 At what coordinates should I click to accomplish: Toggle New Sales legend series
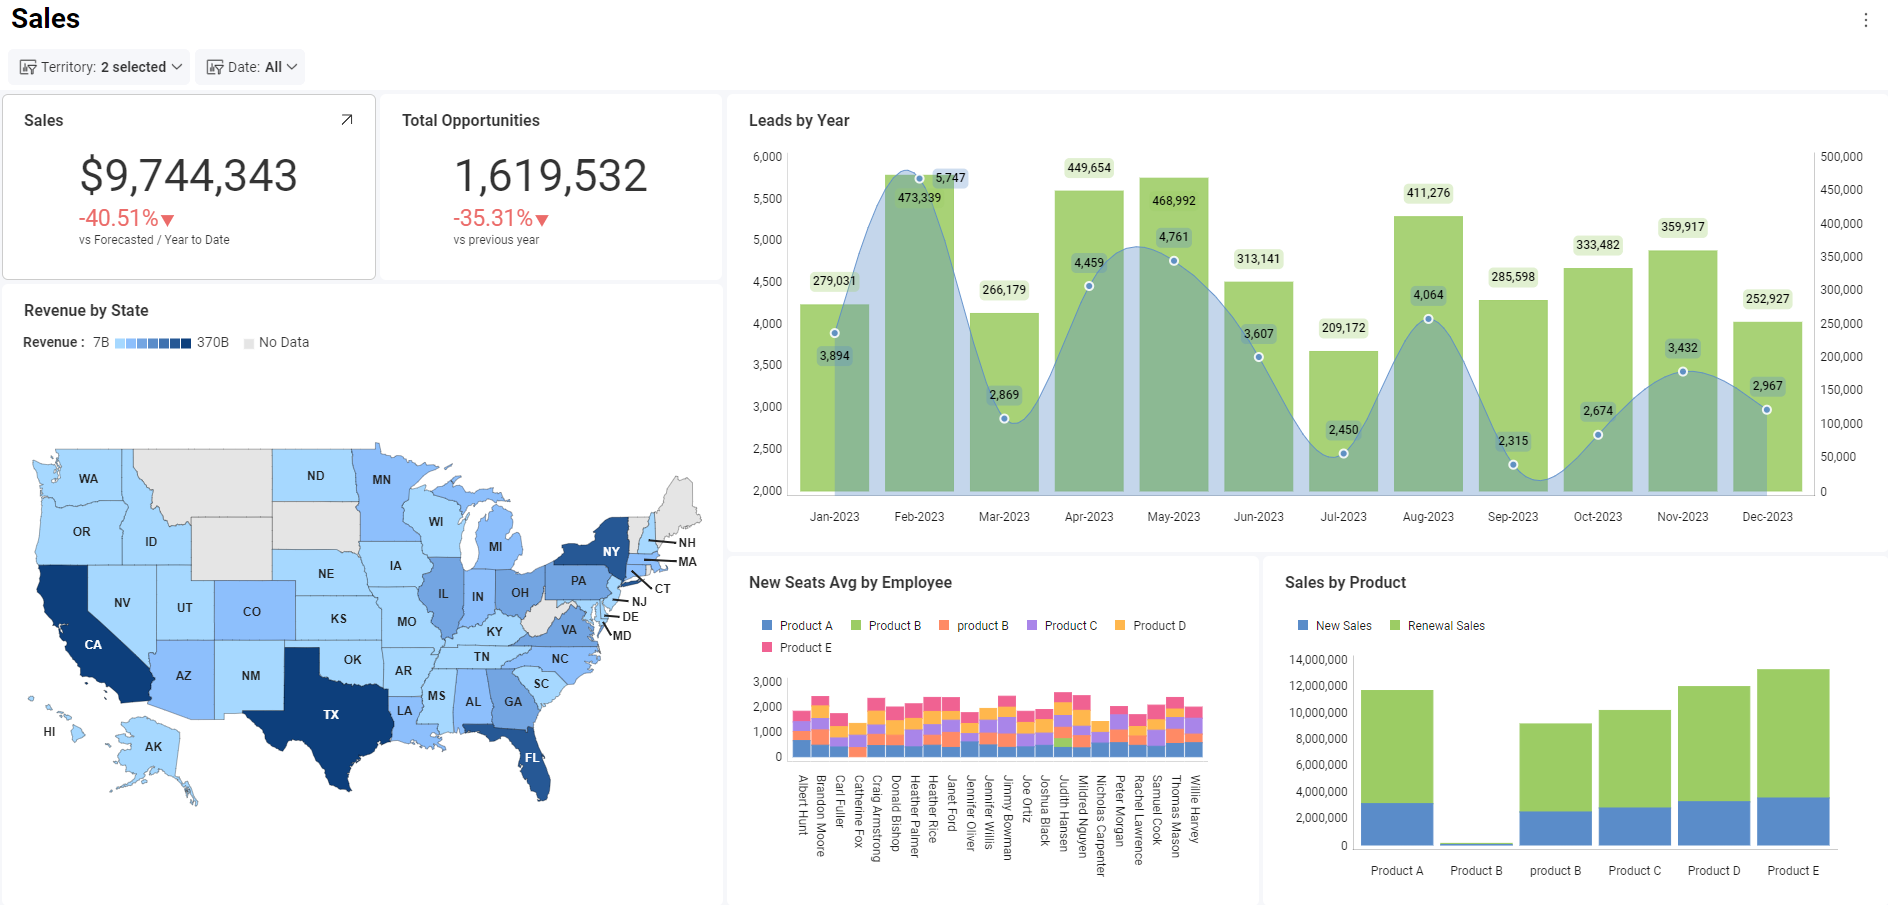coord(1303,626)
